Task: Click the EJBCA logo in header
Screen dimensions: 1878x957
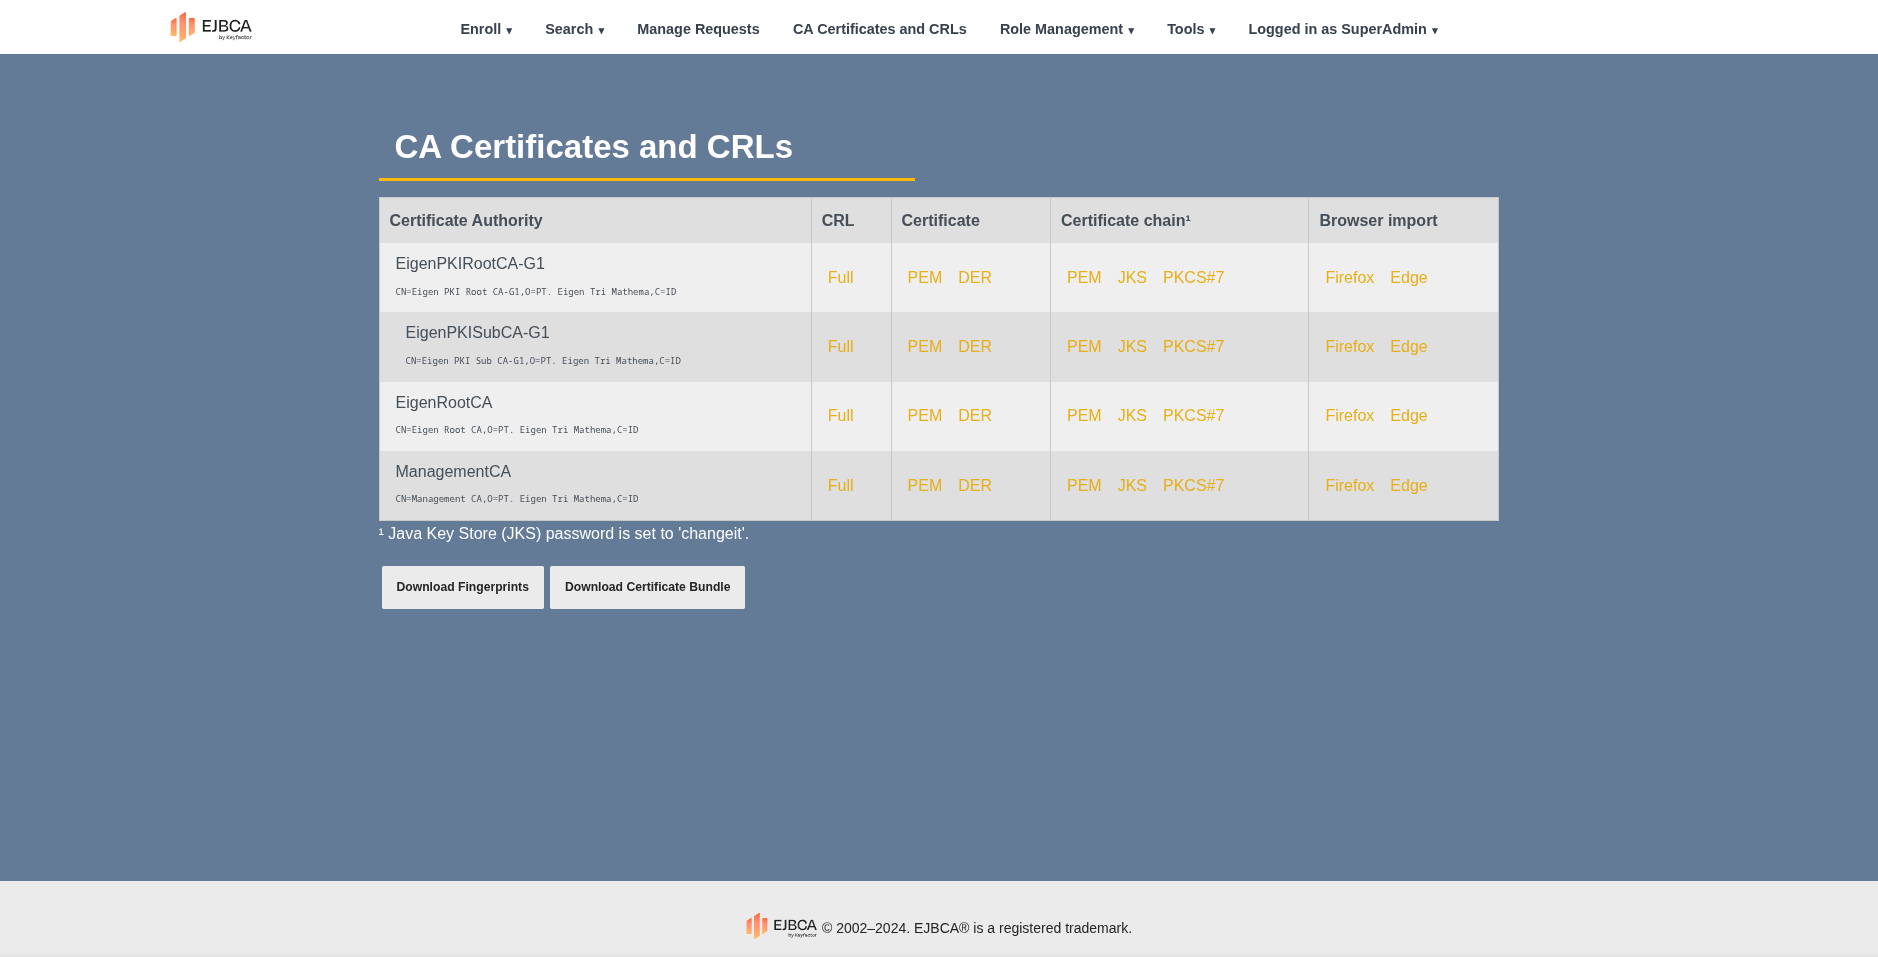Action: [x=211, y=27]
